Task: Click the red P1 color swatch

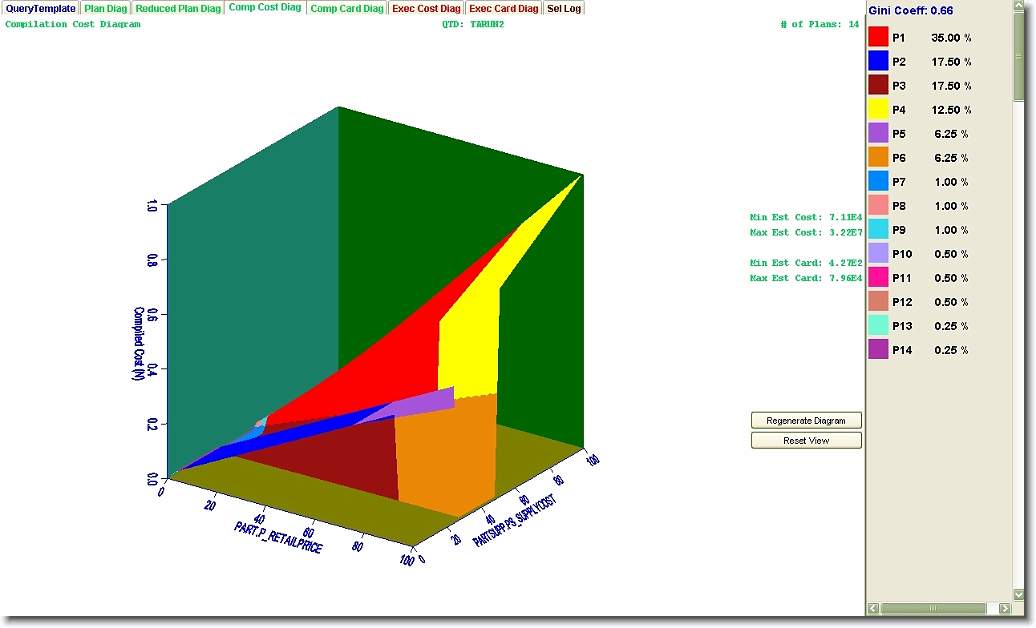Action: [x=878, y=37]
